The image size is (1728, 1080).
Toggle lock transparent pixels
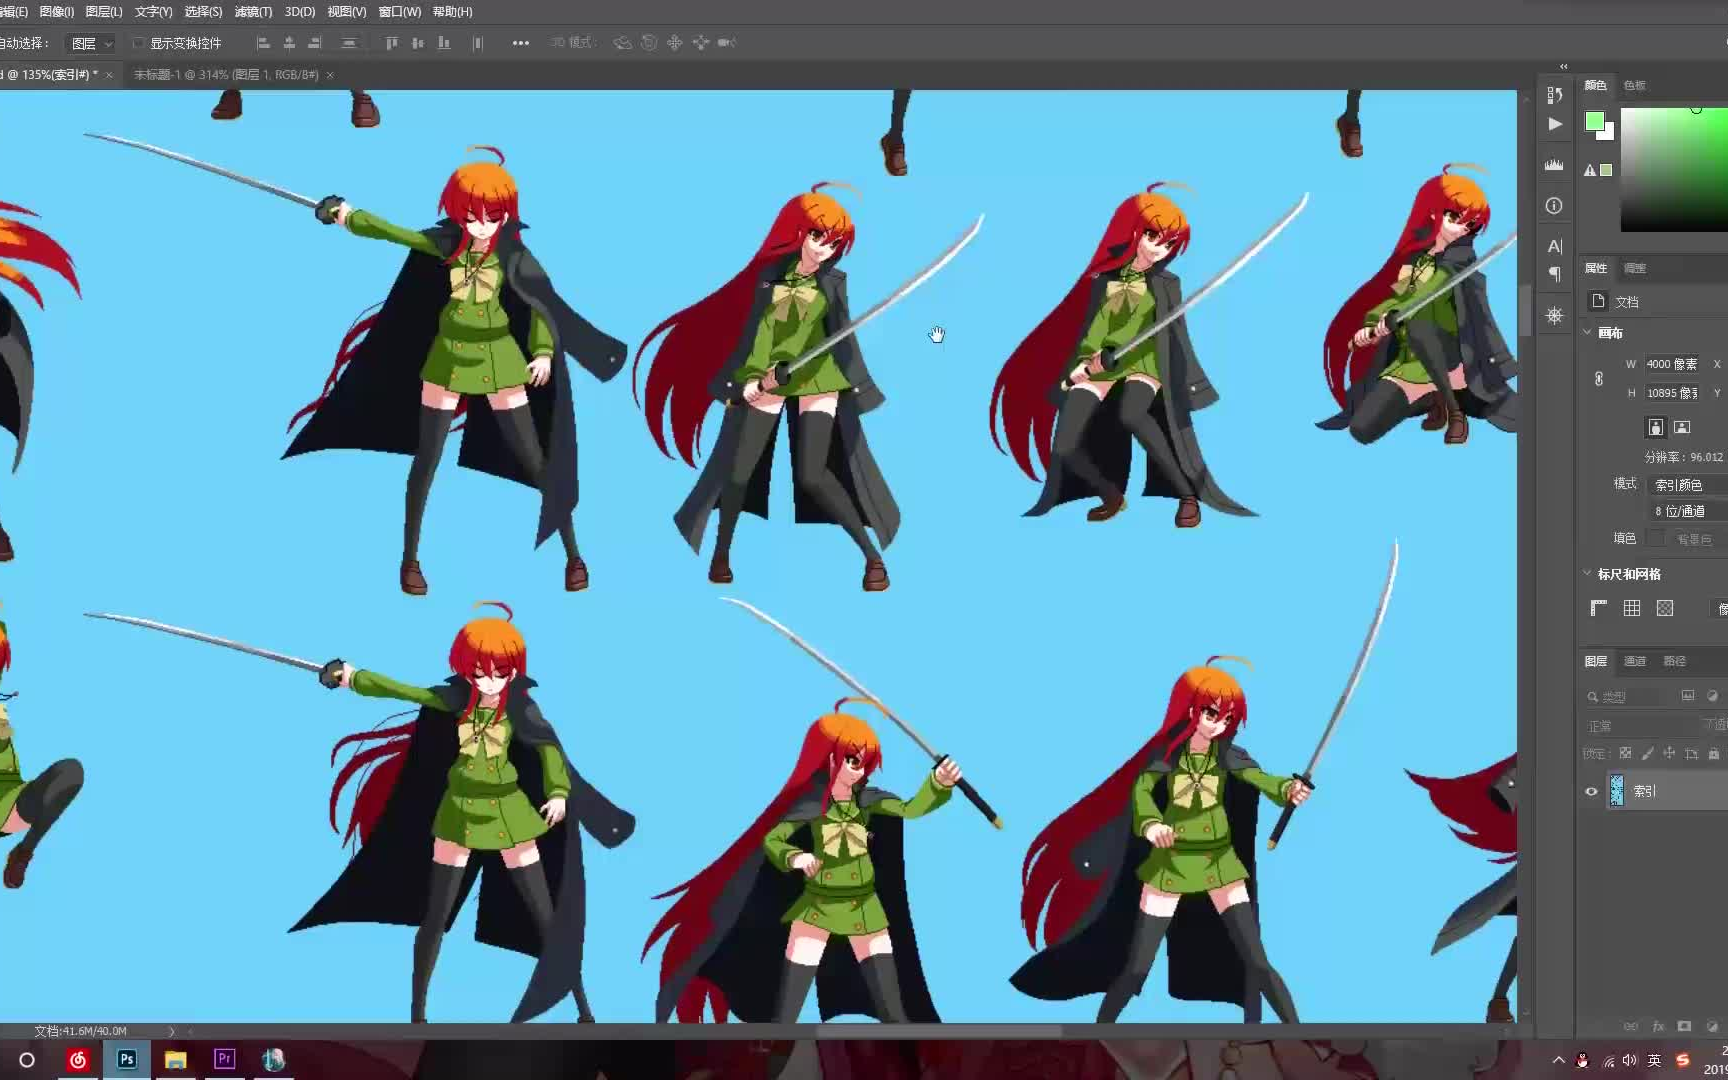[x=1625, y=753]
